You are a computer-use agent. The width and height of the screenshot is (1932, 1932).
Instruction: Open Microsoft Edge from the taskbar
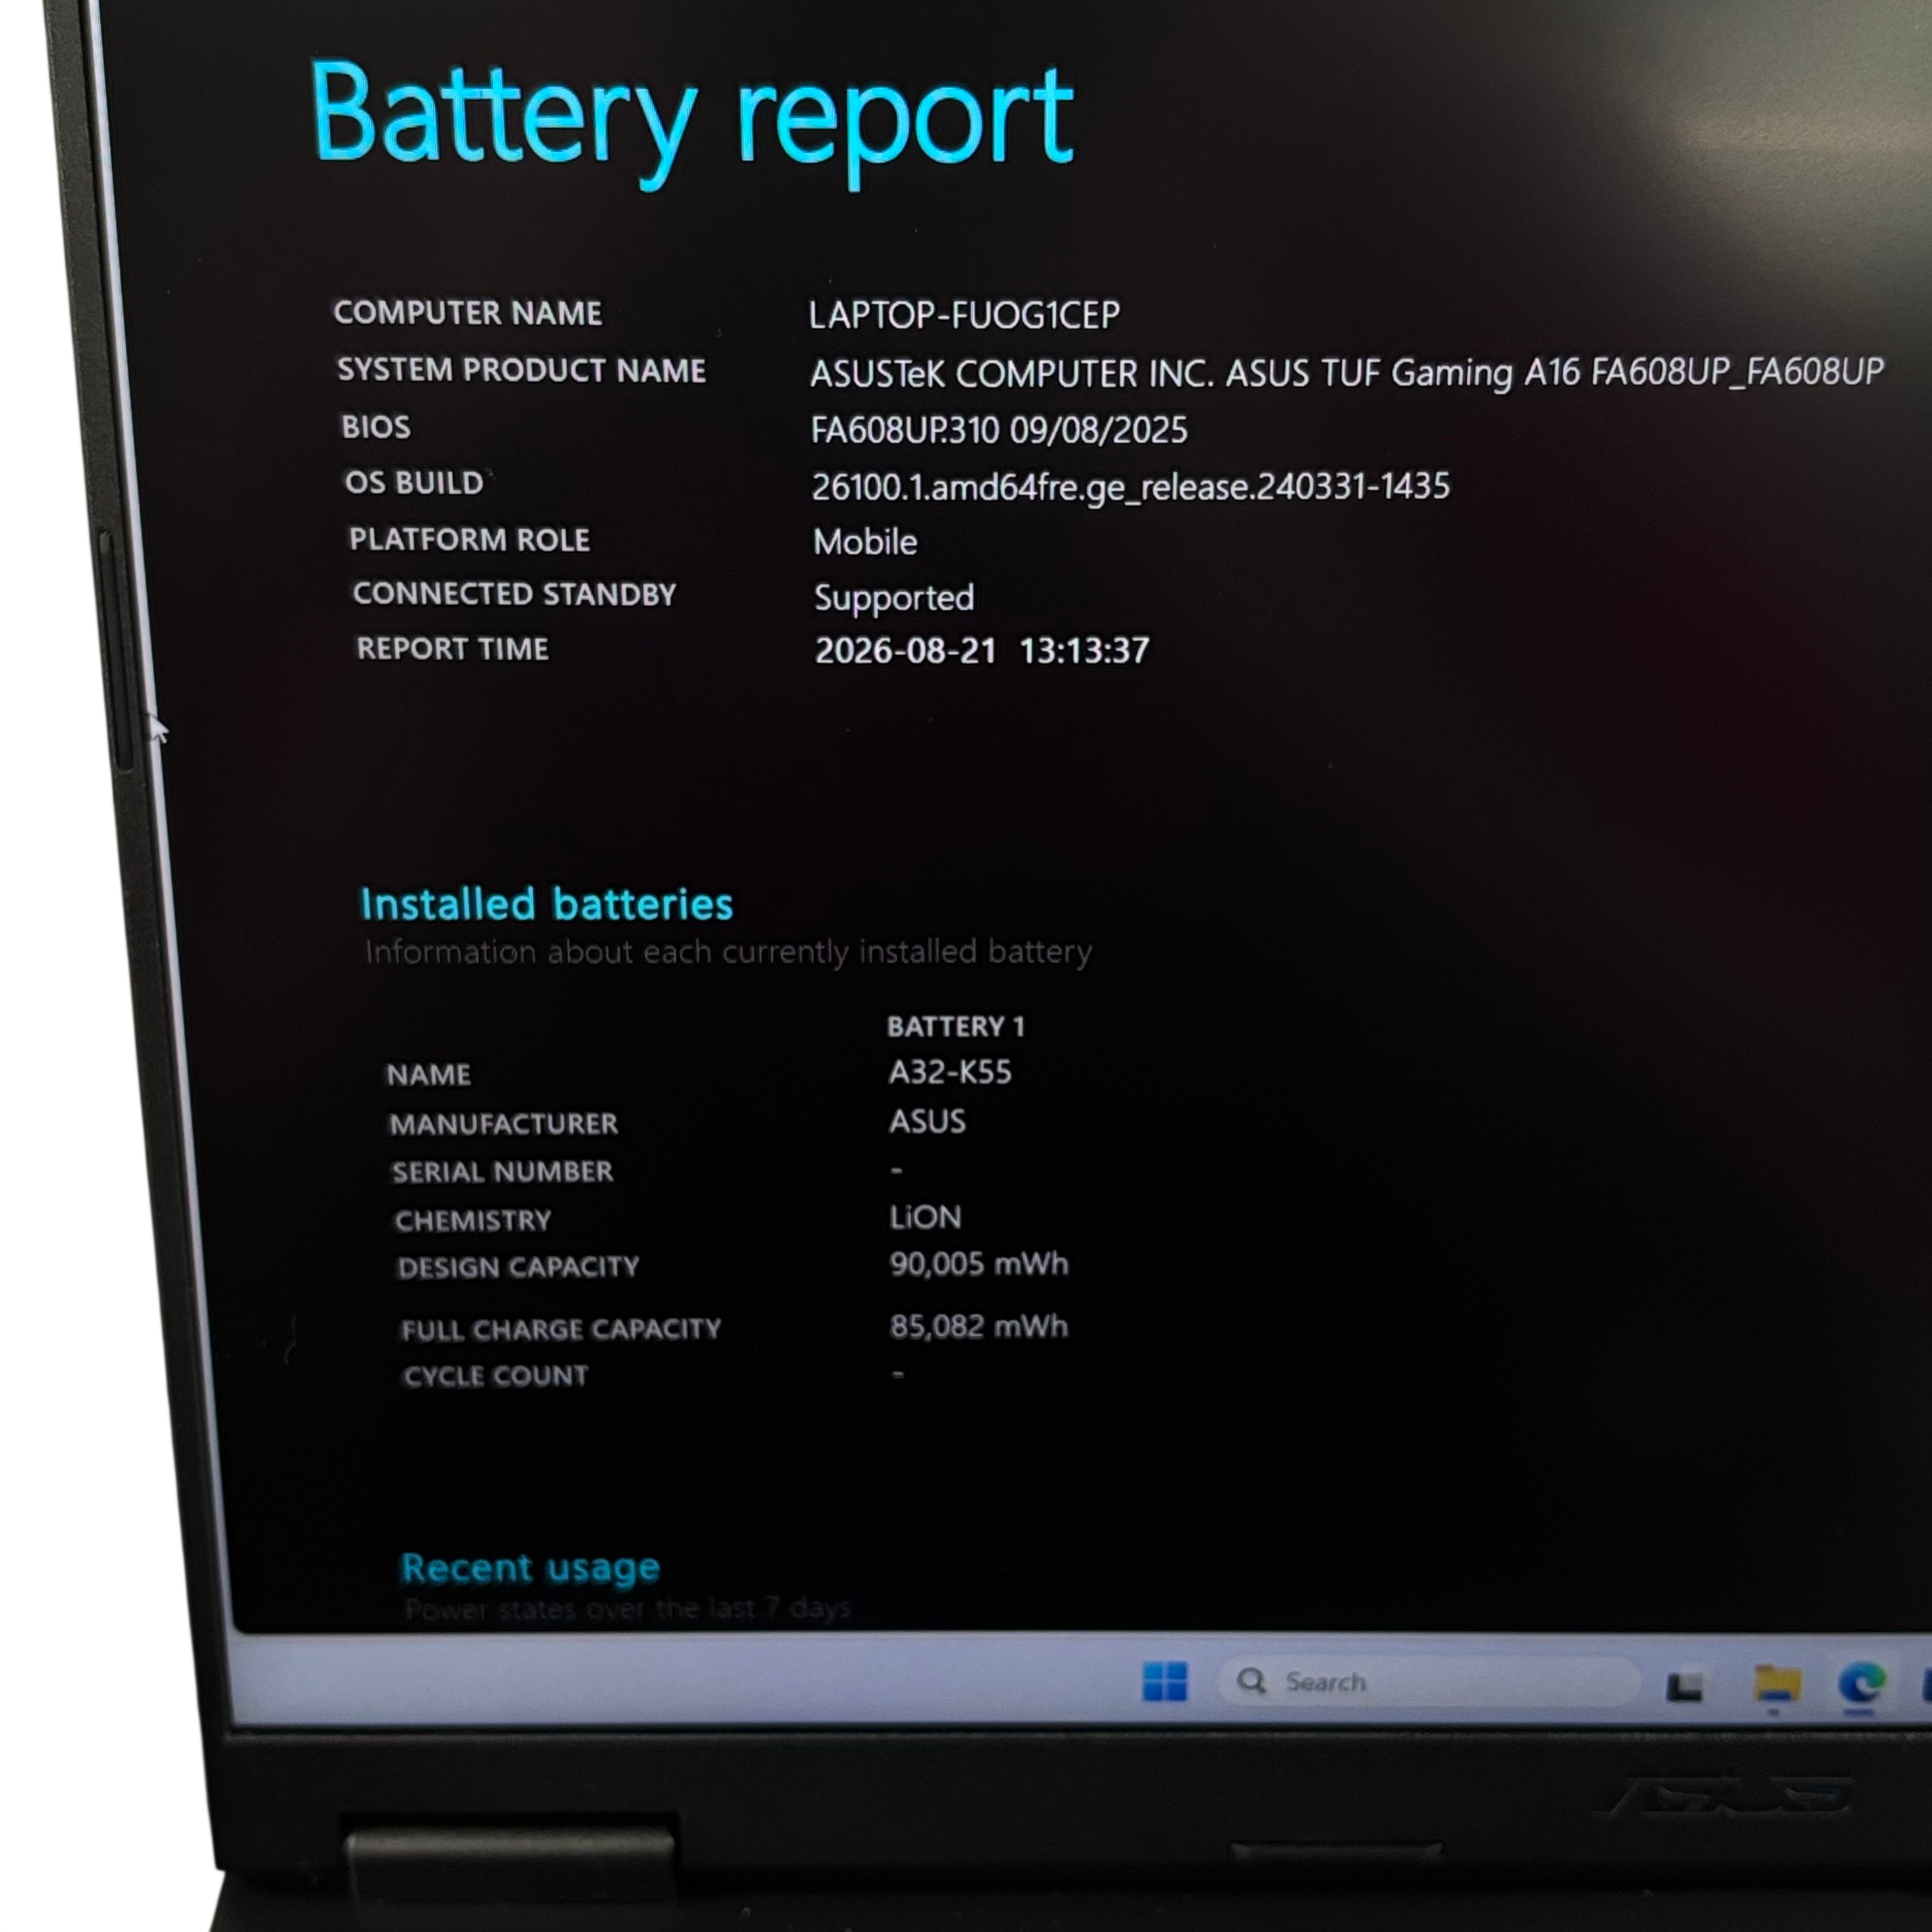point(1862,1683)
